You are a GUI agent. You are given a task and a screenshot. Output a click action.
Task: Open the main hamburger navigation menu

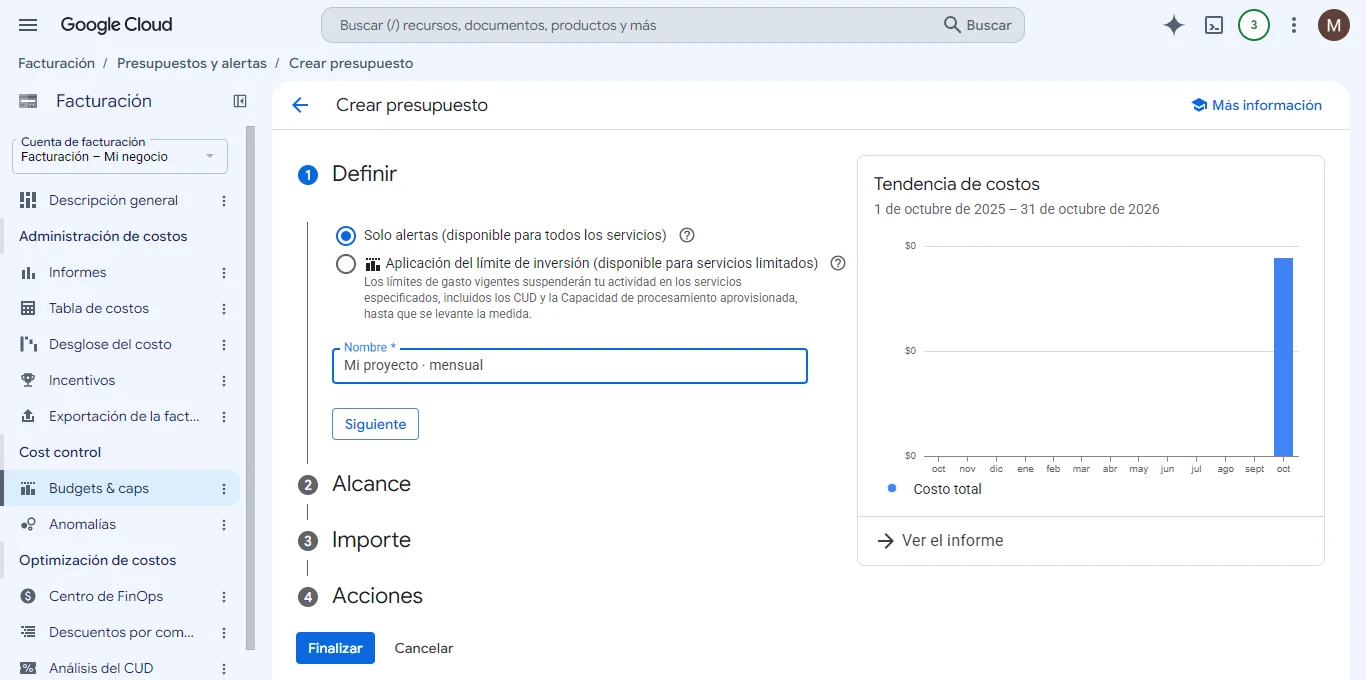pyautogui.click(x=28, y=25)
